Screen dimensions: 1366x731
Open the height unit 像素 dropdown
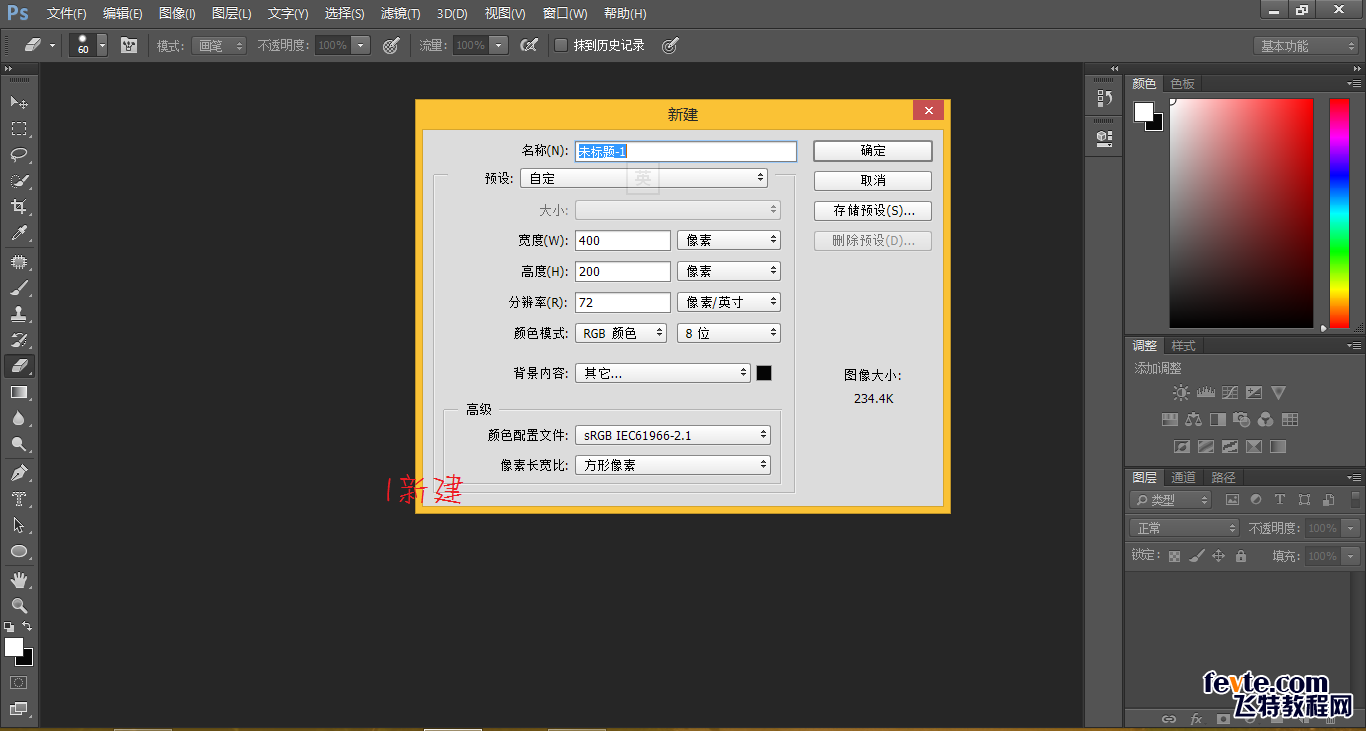pos(728,271)
